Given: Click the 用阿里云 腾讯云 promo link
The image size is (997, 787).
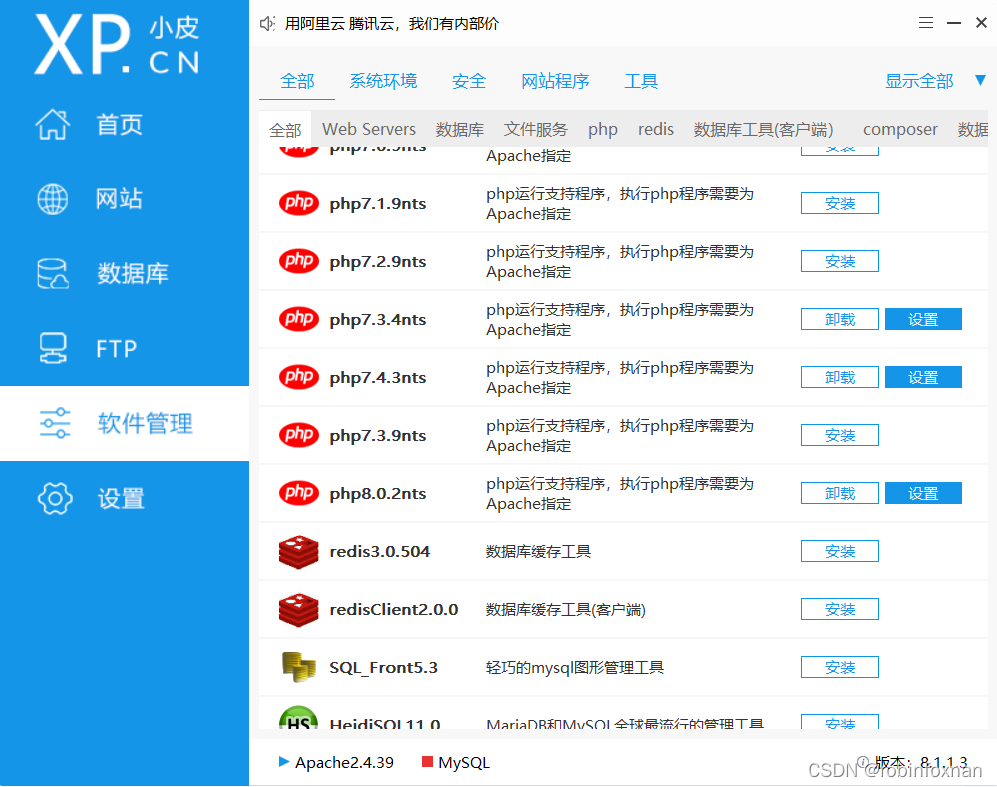Looking at the screenshot, I should [392, 24].
